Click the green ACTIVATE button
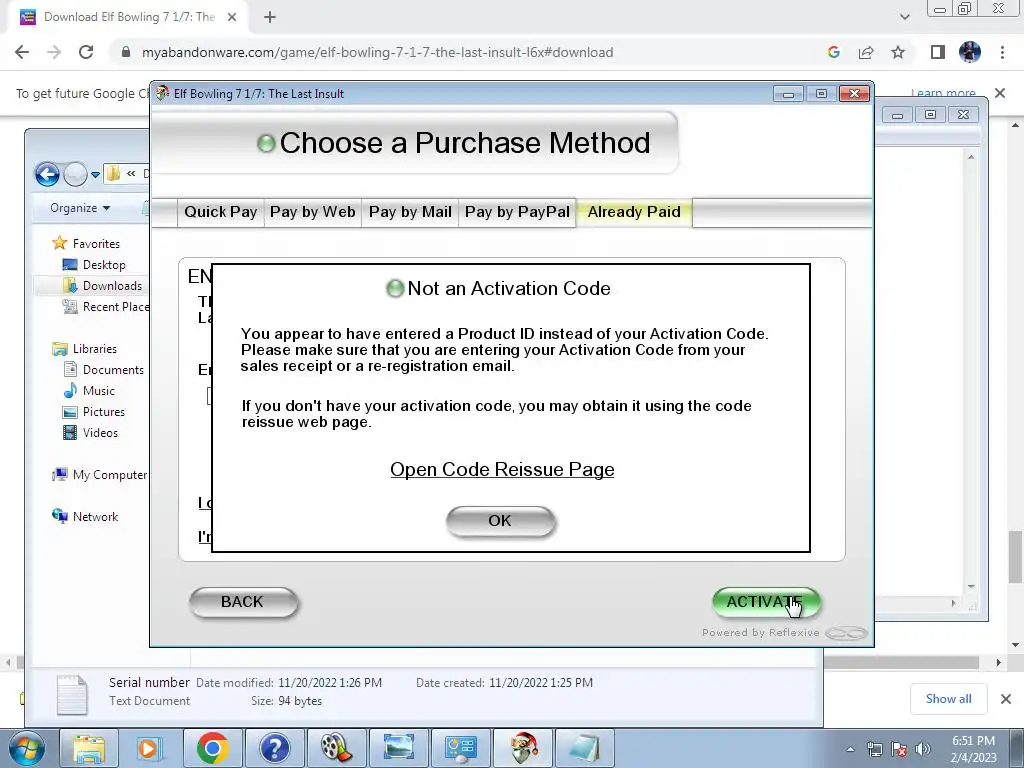This screenshot has width=1024, height=768. [x=766, y=602]
